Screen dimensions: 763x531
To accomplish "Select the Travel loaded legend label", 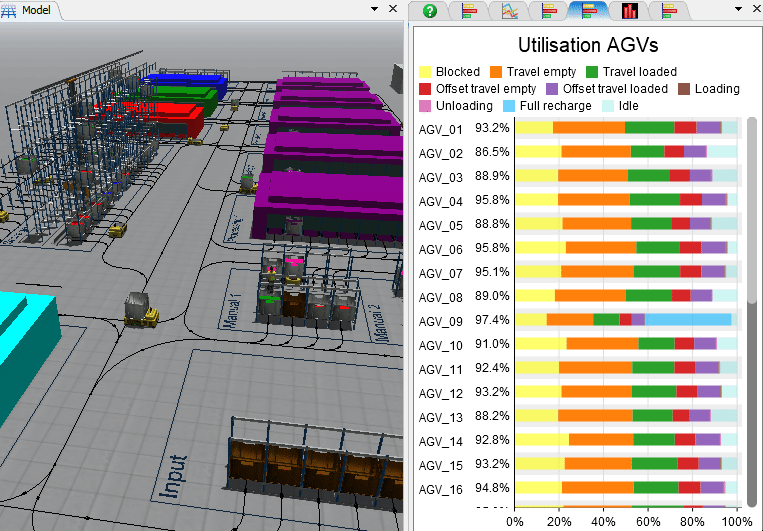I will click(x=639, y=72).
